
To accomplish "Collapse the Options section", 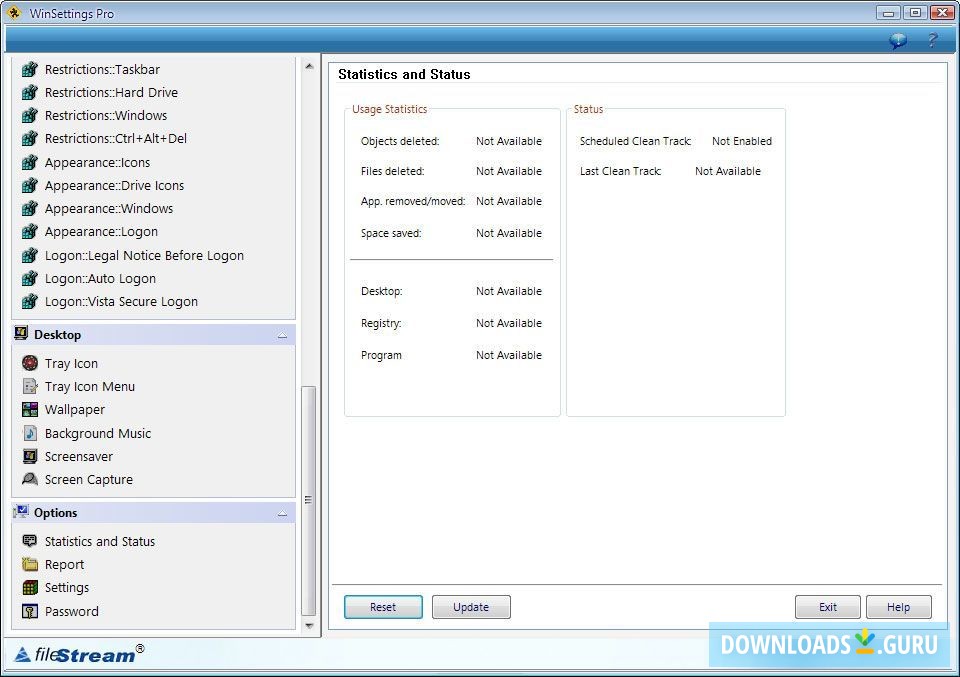I will click(x=282, y=514).
